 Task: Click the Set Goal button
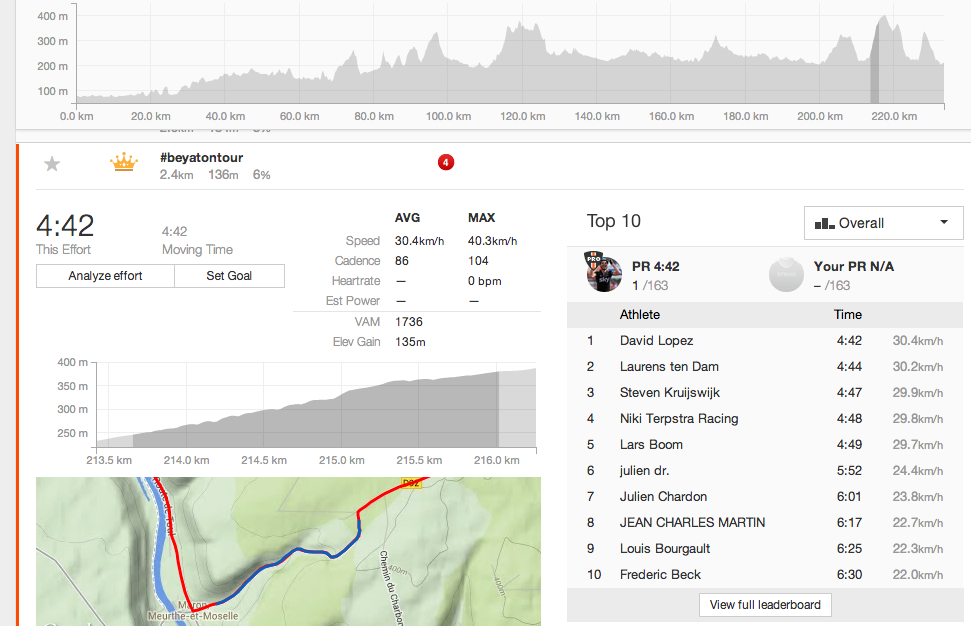pyautogui.click(x=229, y=276)
